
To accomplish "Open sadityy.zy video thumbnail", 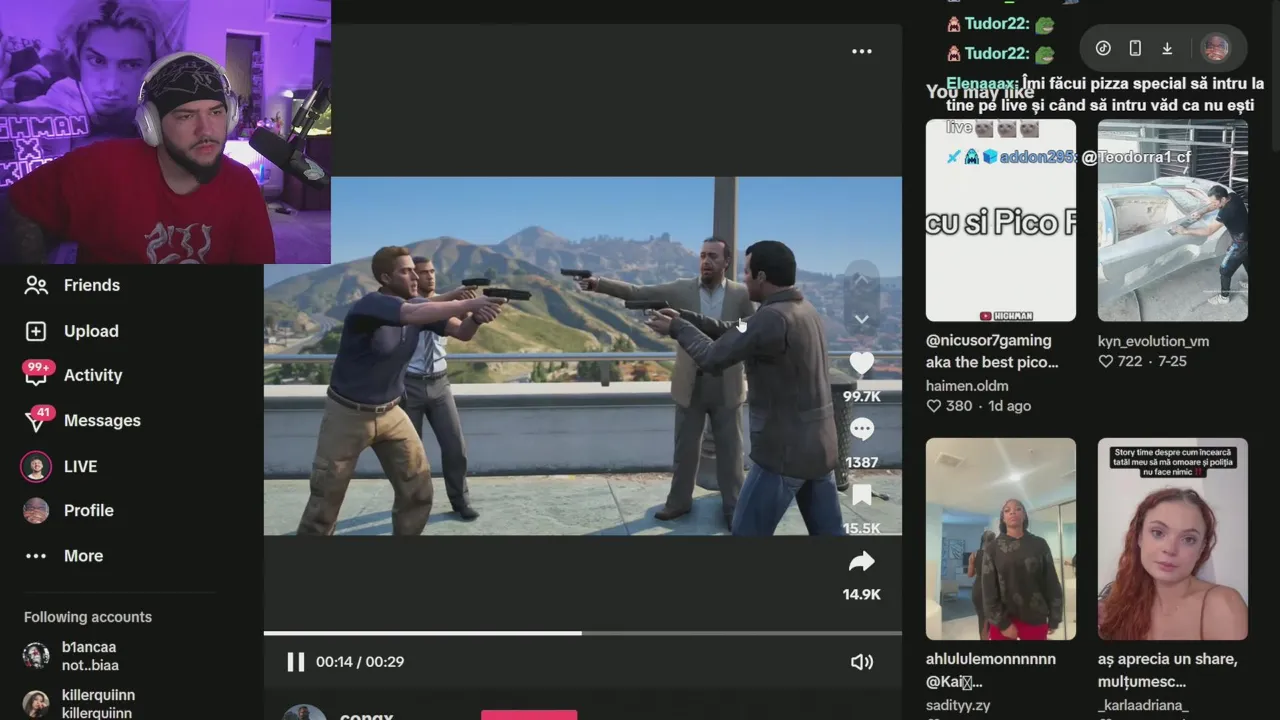I will pos(1000,539).
